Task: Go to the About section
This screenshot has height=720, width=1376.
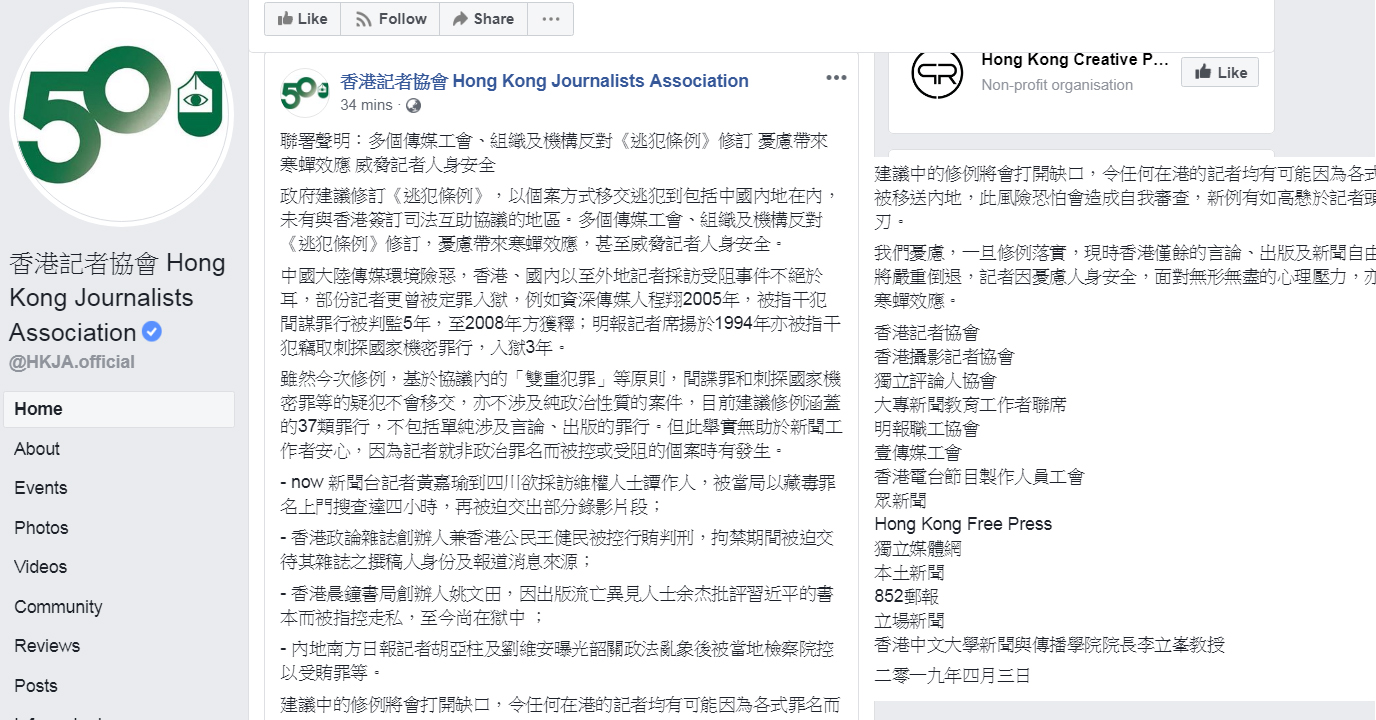Action: coord(37,449)
